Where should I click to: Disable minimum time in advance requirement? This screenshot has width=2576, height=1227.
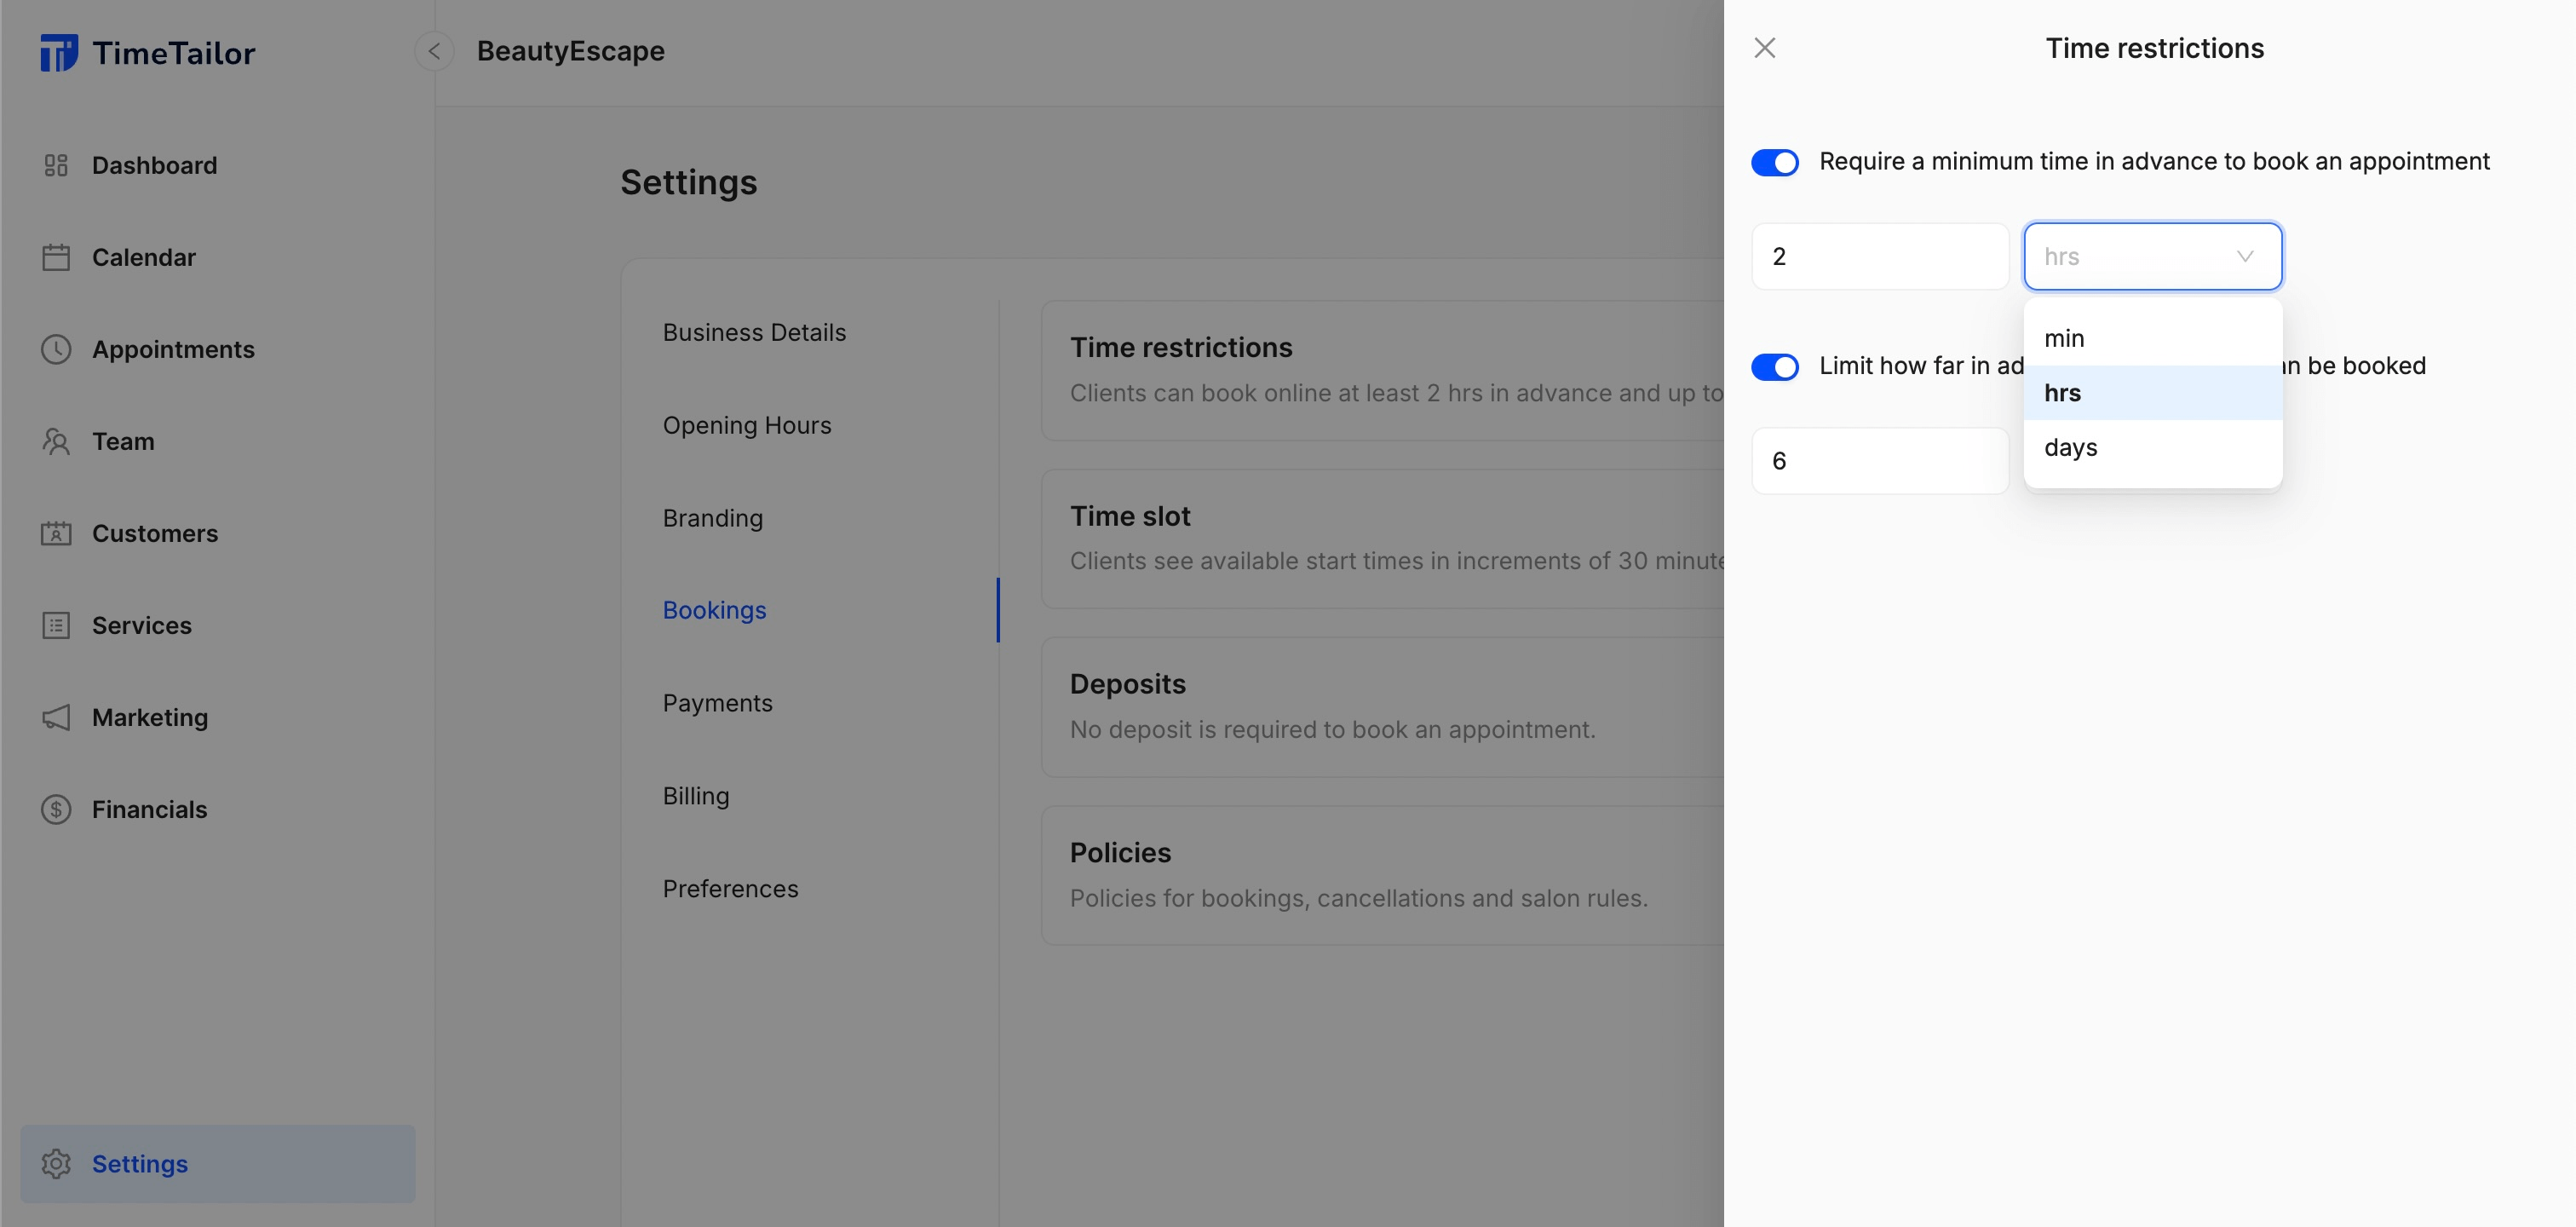click(1775, 162)
